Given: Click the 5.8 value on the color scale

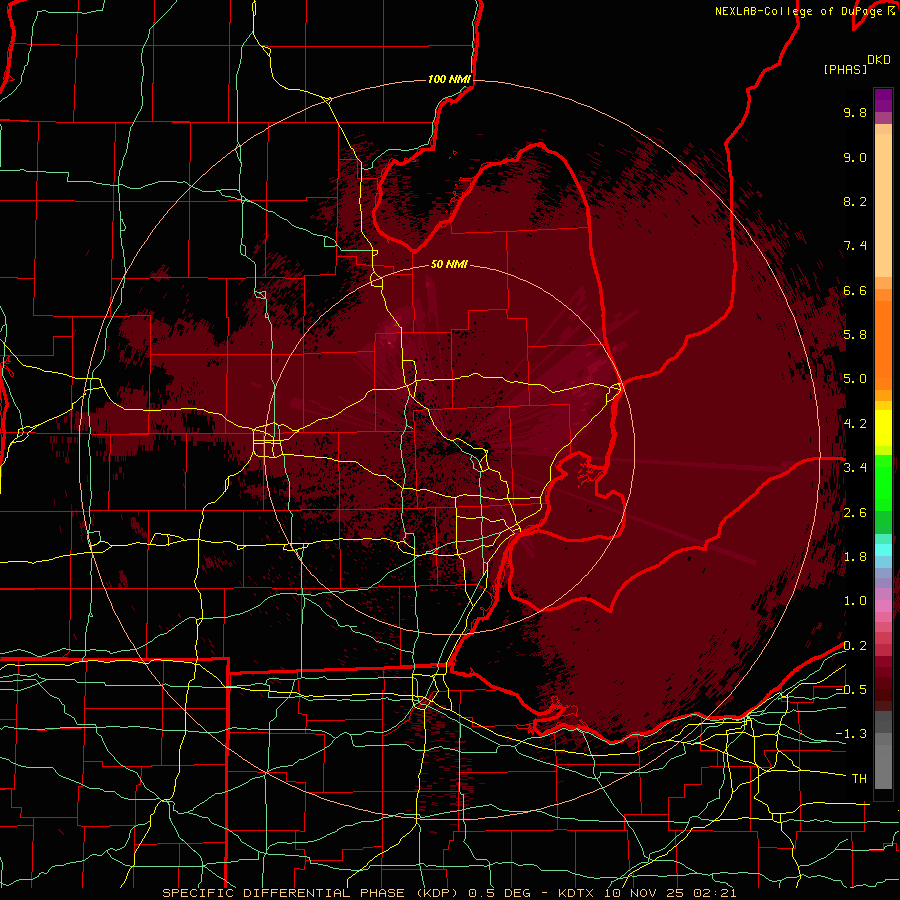Looking at the screenshot, I should click(855, 335).
